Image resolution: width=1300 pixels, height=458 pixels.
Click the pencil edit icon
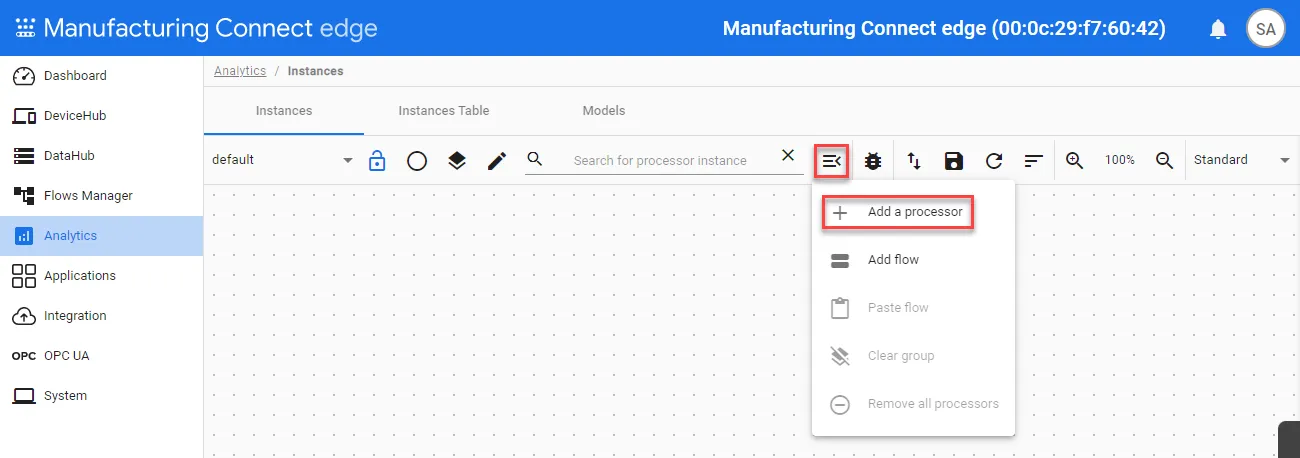497,160
